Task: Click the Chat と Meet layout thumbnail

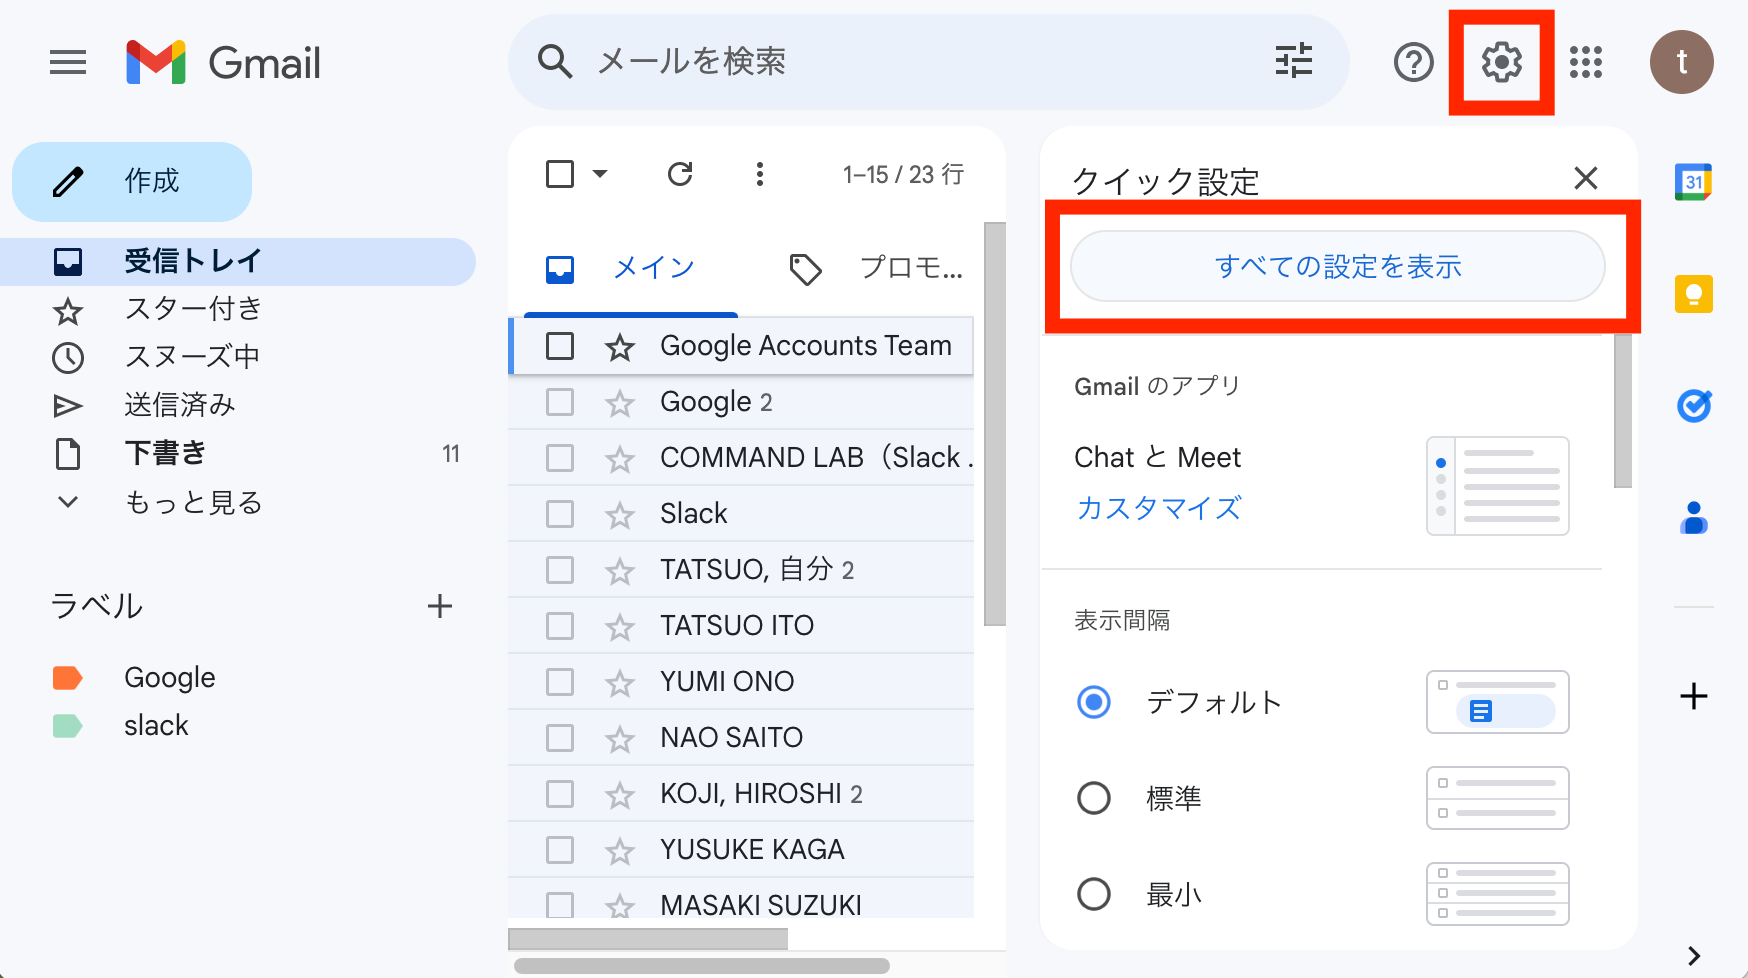Action: click(1498, 486)
